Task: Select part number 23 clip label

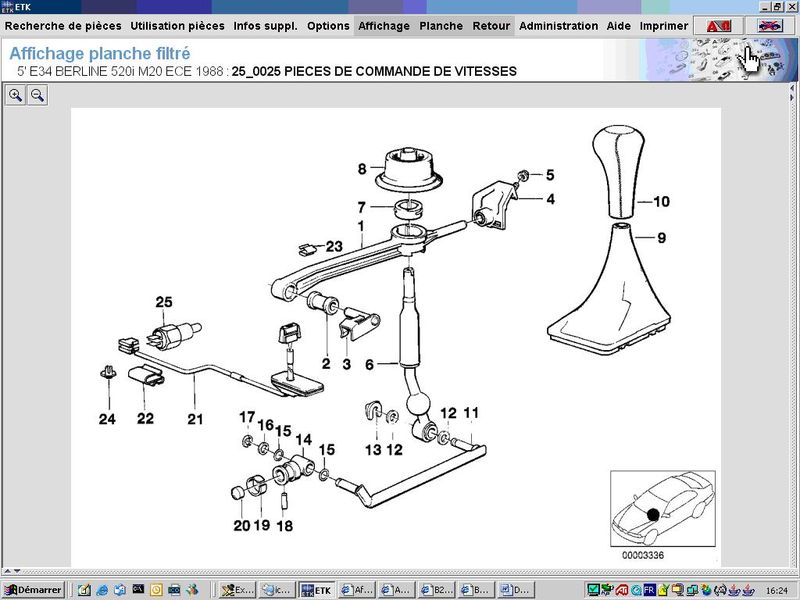Action: 334,246
